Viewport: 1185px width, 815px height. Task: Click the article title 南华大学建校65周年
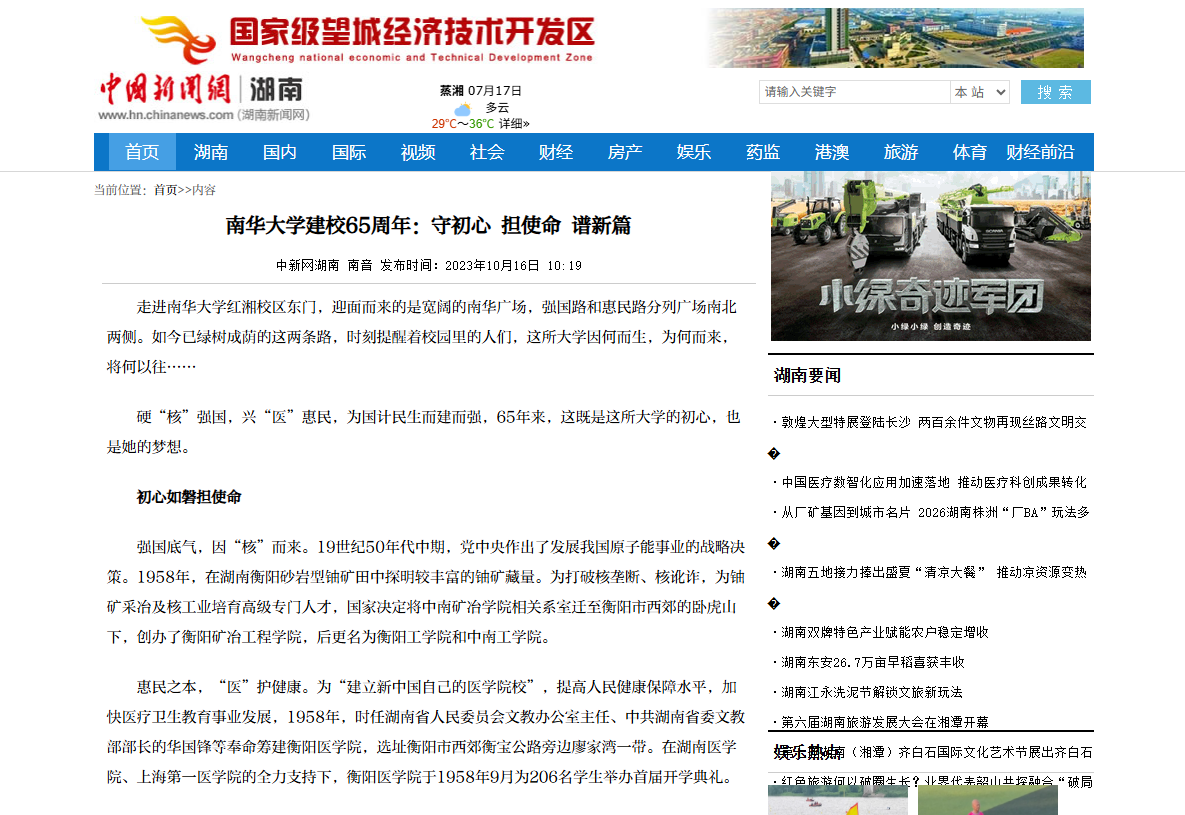tap(429, 225)
